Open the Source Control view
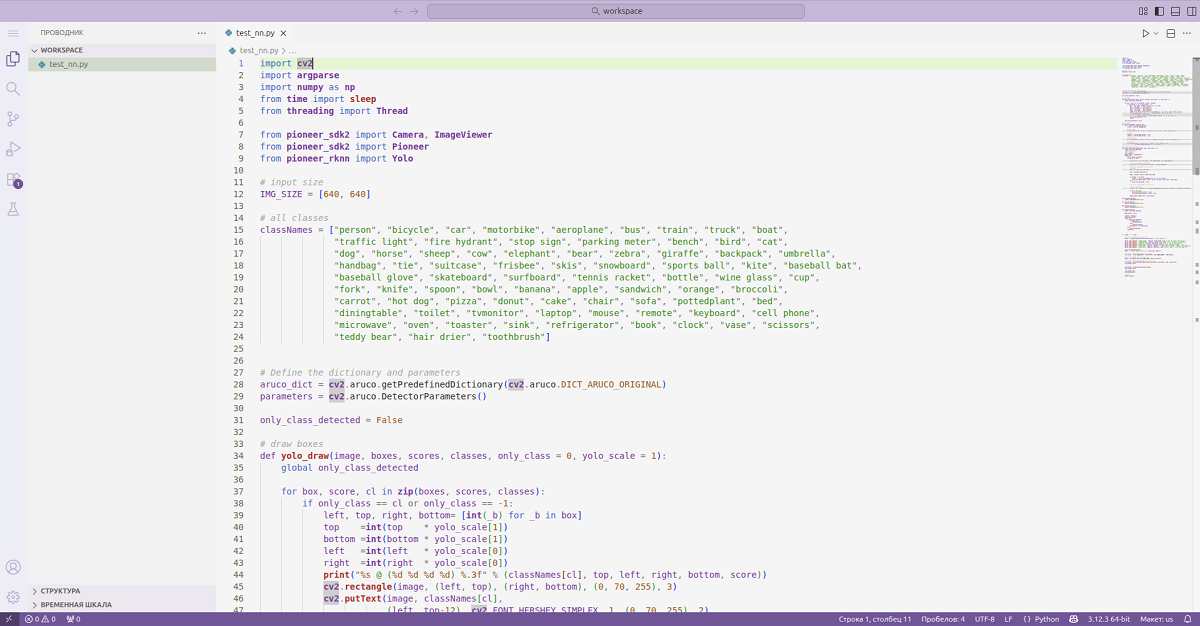The image size is (1200, 626). coord(13,119)
